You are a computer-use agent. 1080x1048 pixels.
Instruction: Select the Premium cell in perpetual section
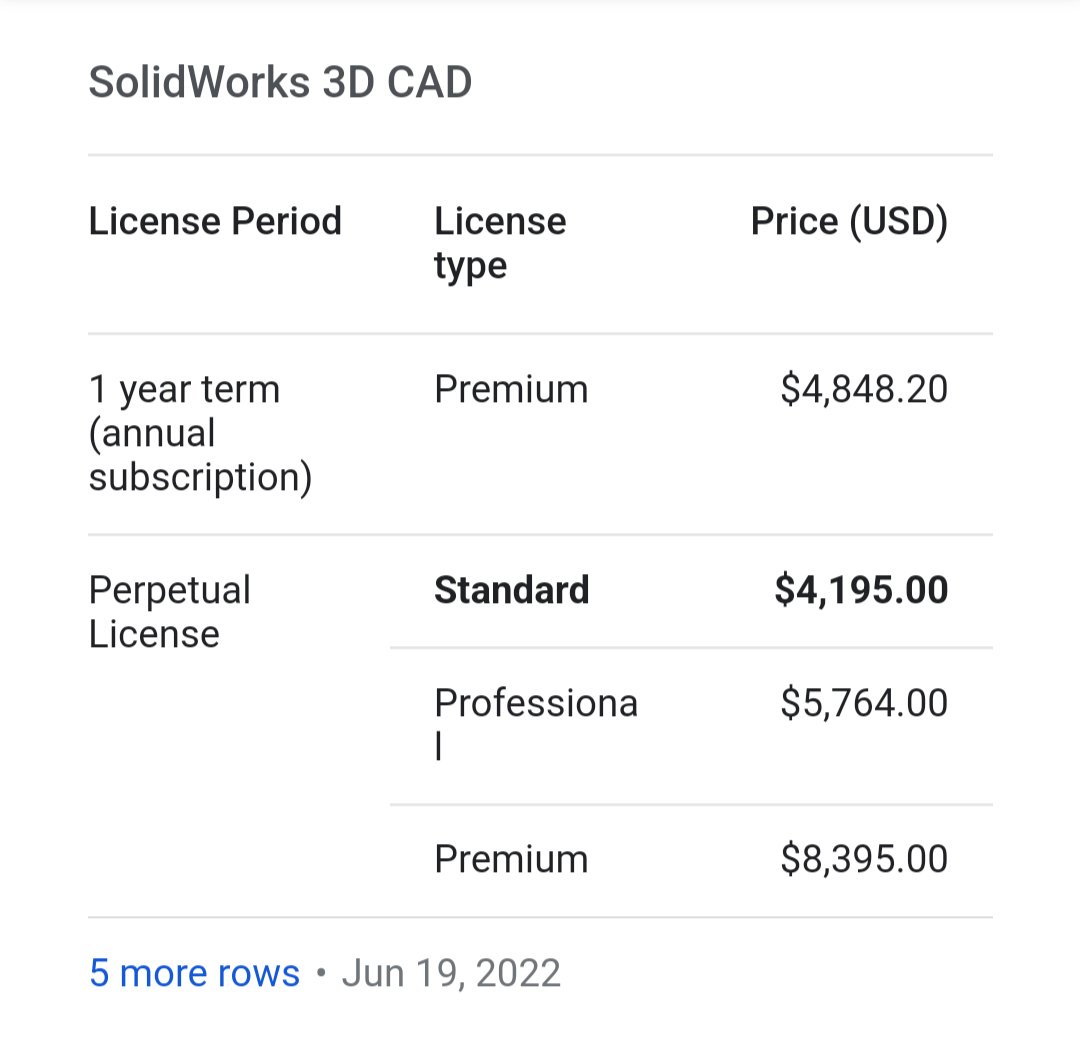click(511, 859)
